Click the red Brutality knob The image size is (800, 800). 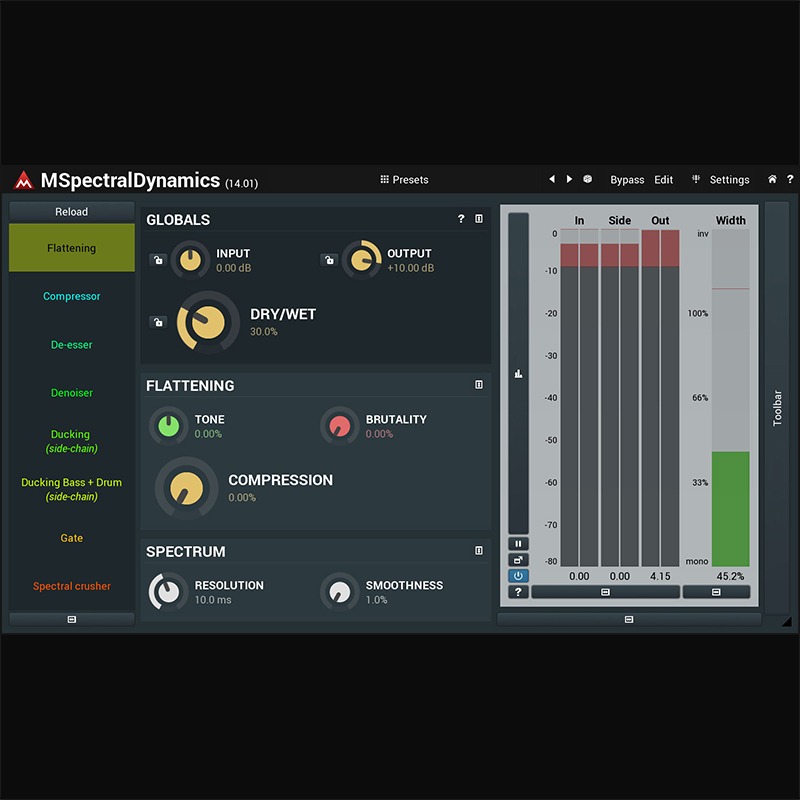tap(339, 426)
